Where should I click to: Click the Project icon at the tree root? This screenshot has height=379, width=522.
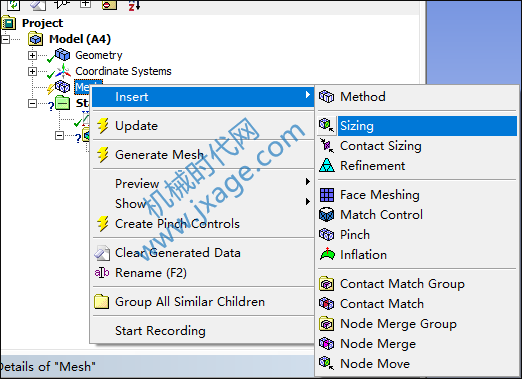pos(9,23)
